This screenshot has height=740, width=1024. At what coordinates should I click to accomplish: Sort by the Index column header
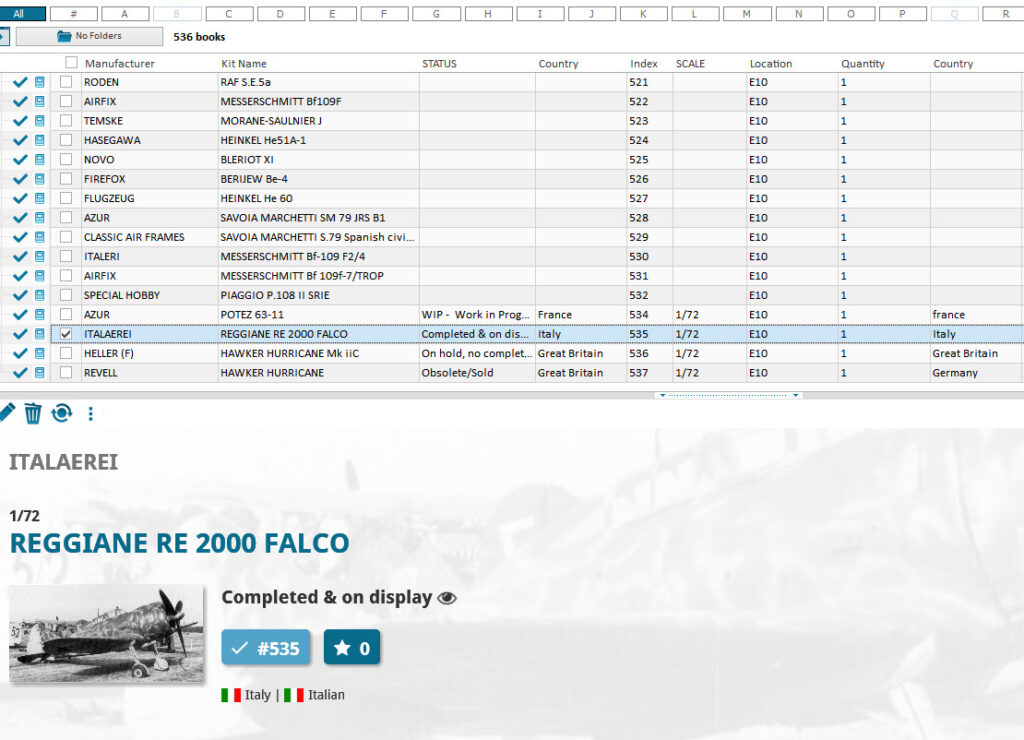[644, 63]
